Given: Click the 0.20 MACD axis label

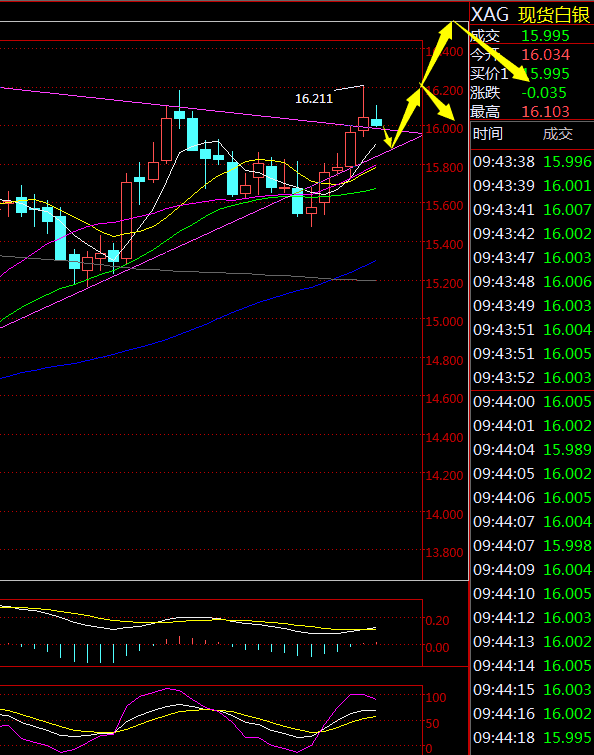Looking at the screenshot, I should (437, 621).
